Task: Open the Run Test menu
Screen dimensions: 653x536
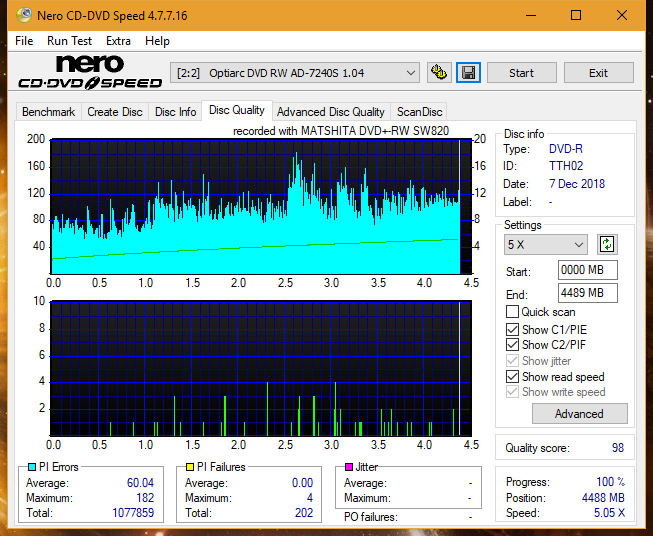Action: [69, 41]
